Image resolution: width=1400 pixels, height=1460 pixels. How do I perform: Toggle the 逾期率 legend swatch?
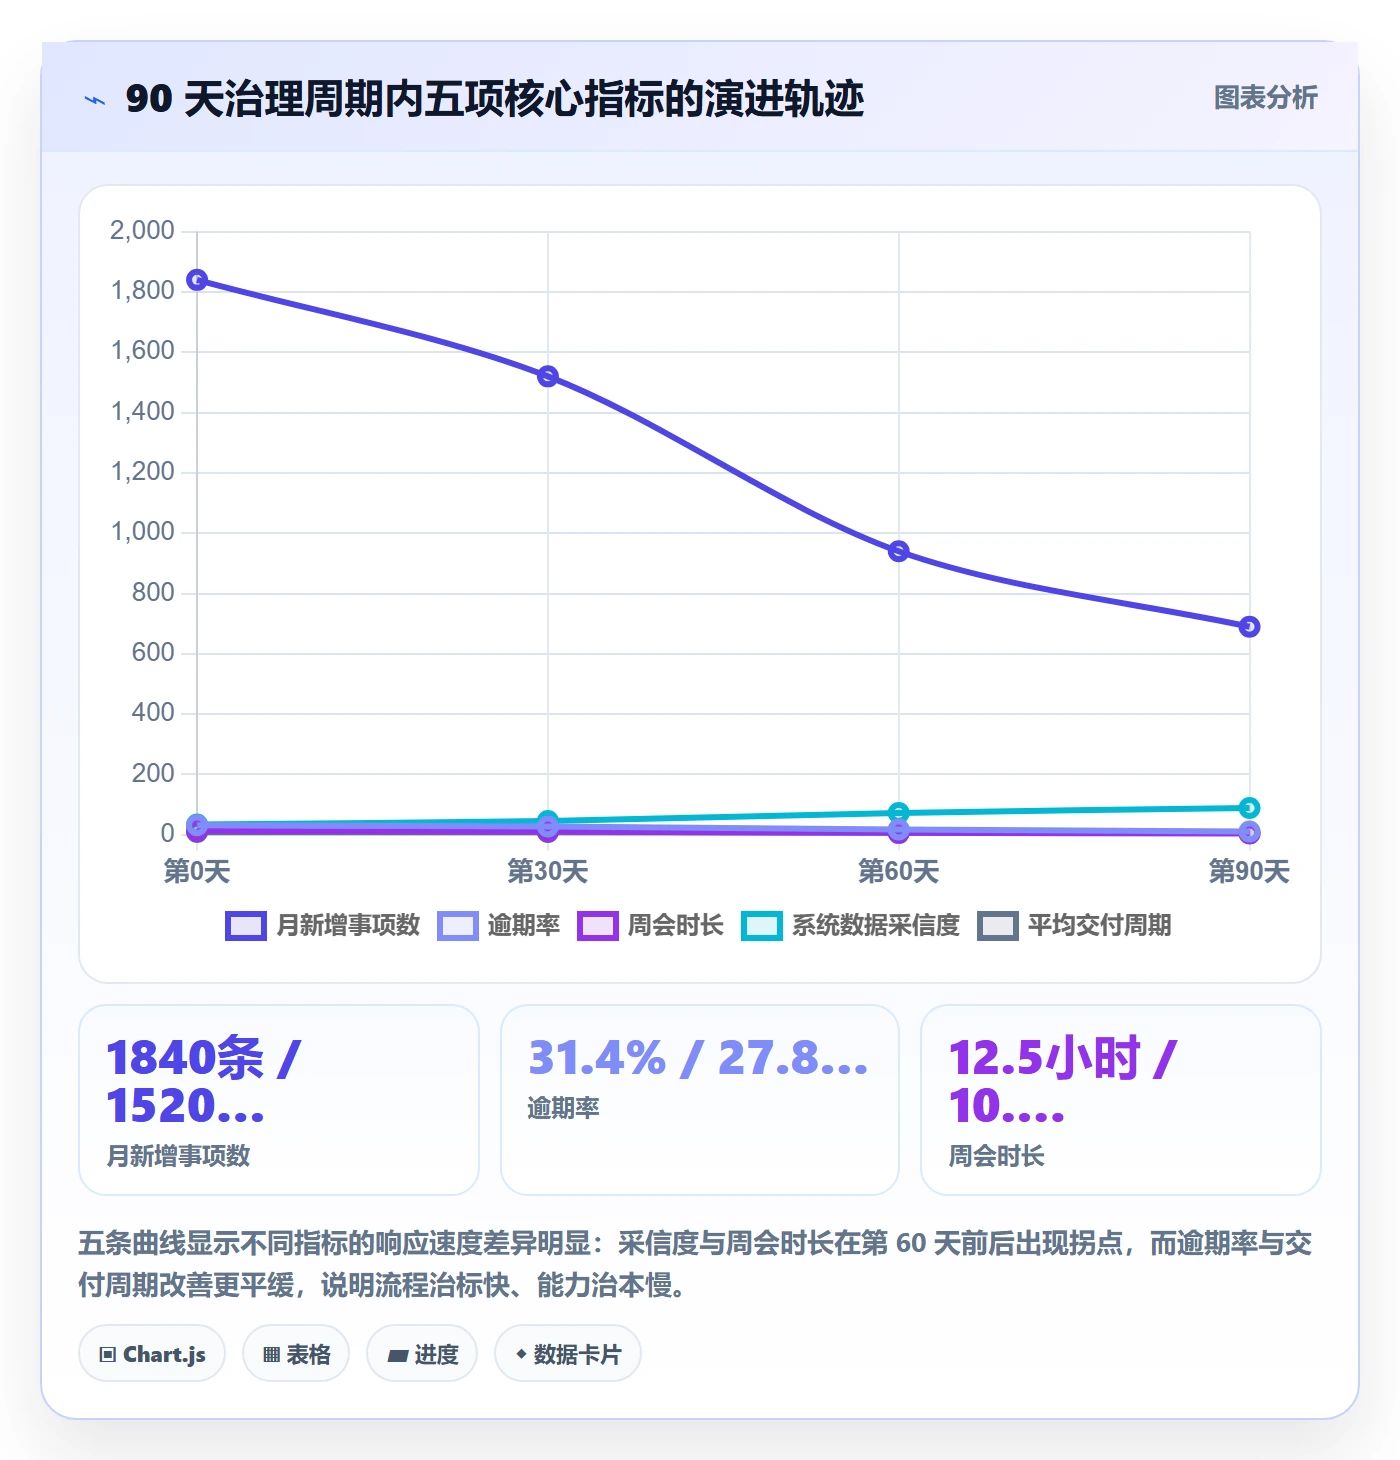(x=458, y=926)
